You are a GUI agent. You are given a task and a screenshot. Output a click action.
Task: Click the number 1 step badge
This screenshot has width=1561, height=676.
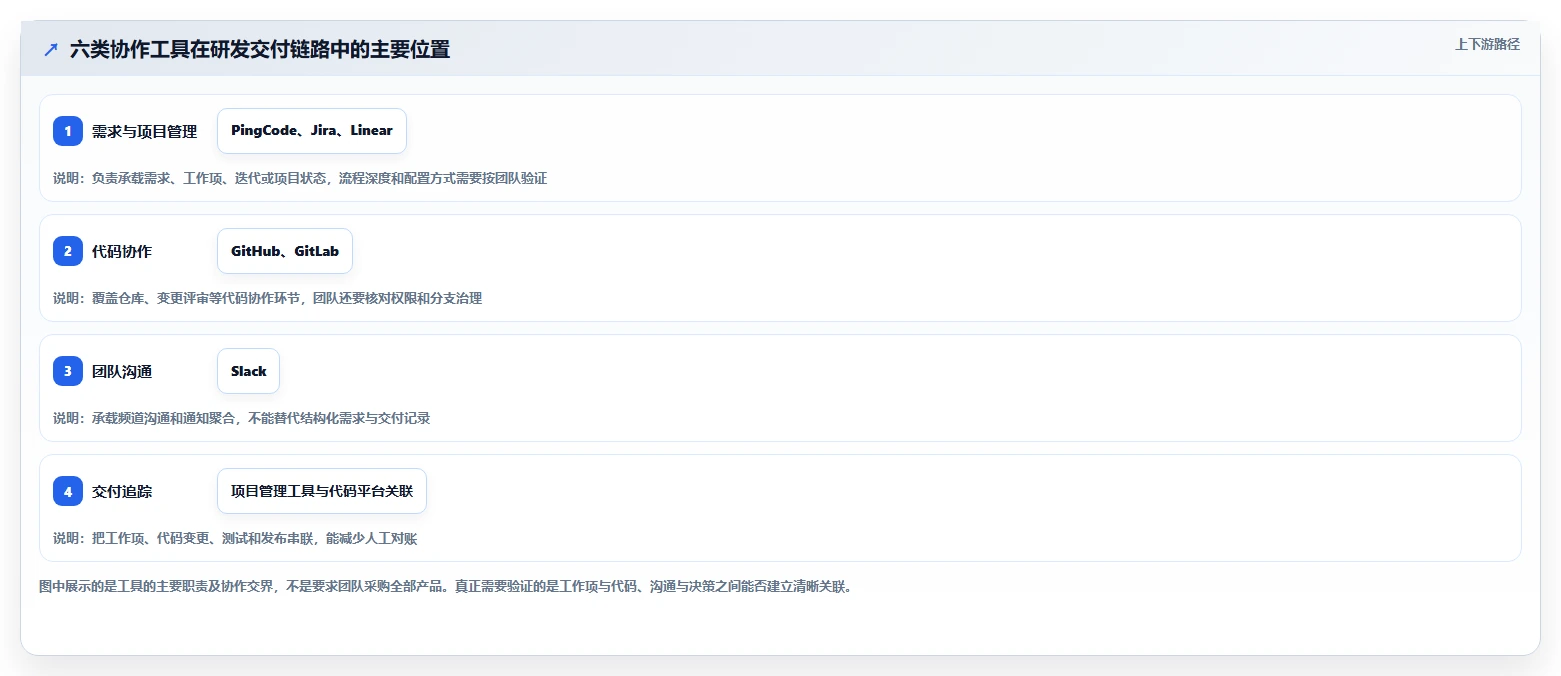(68, 131)
